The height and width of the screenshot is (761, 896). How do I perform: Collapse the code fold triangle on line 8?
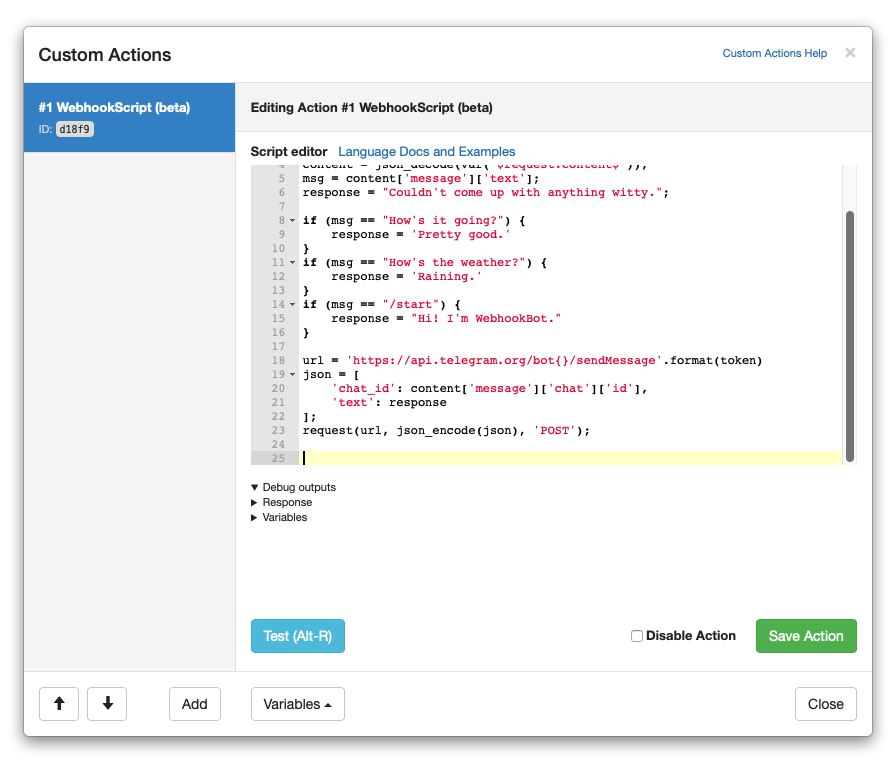290,220
